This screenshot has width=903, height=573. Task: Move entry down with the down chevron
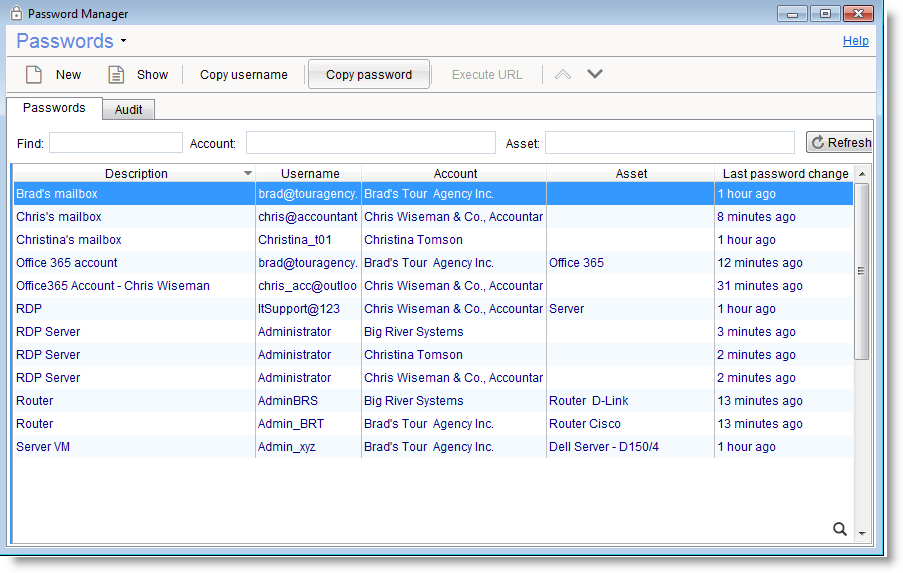[x=595, y=75]
